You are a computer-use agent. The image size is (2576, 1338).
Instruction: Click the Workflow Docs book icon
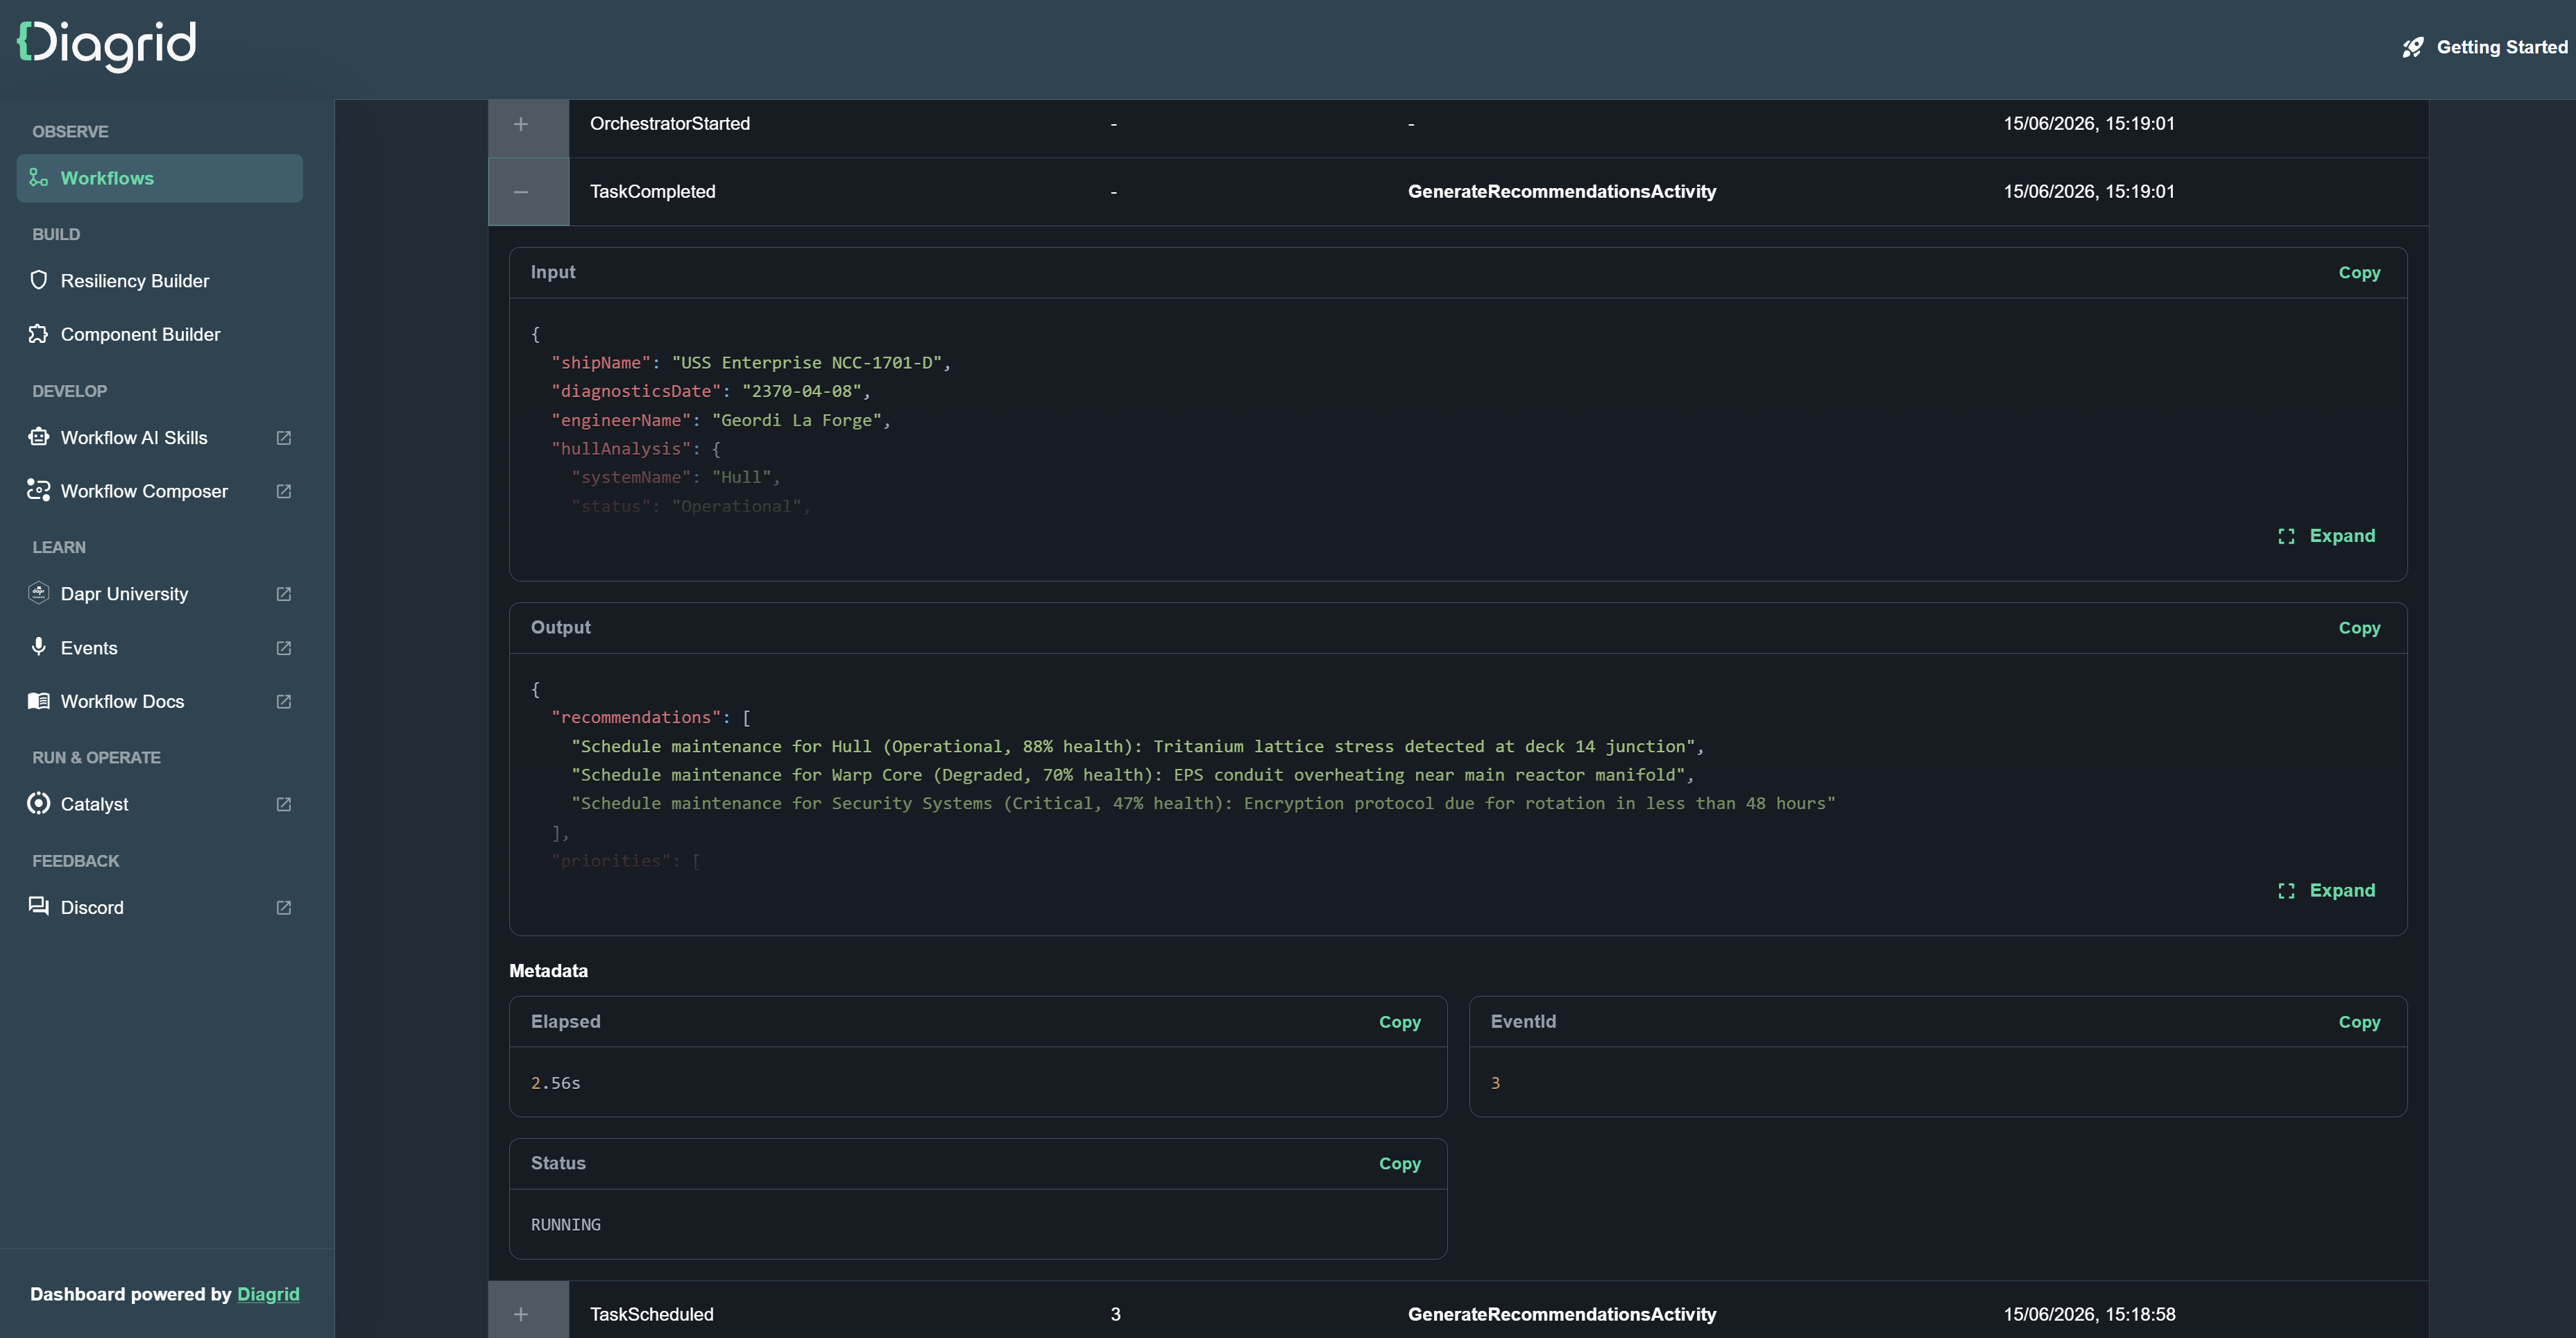point(38,700)
